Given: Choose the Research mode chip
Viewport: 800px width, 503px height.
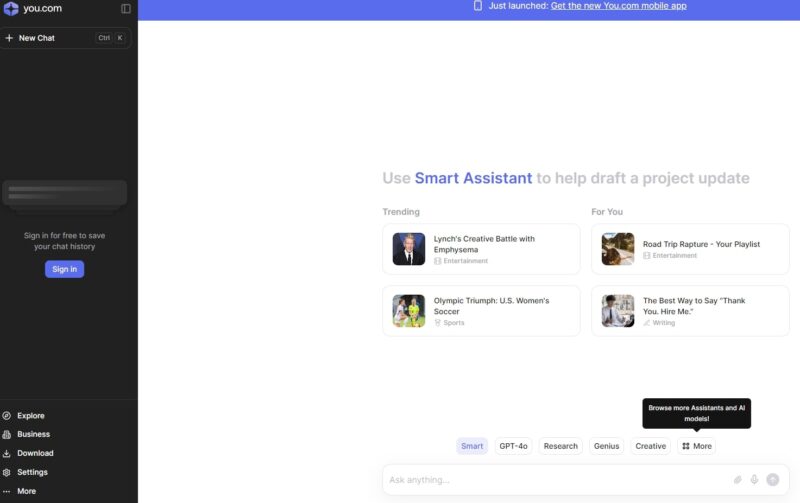Looking at the screenshot, I should [560, 446].
